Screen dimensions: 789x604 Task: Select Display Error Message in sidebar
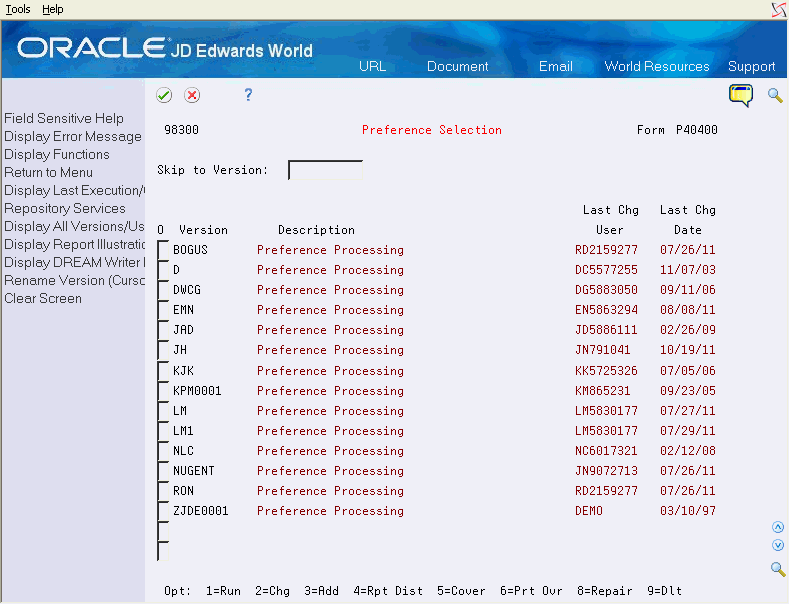pos(73,136)
